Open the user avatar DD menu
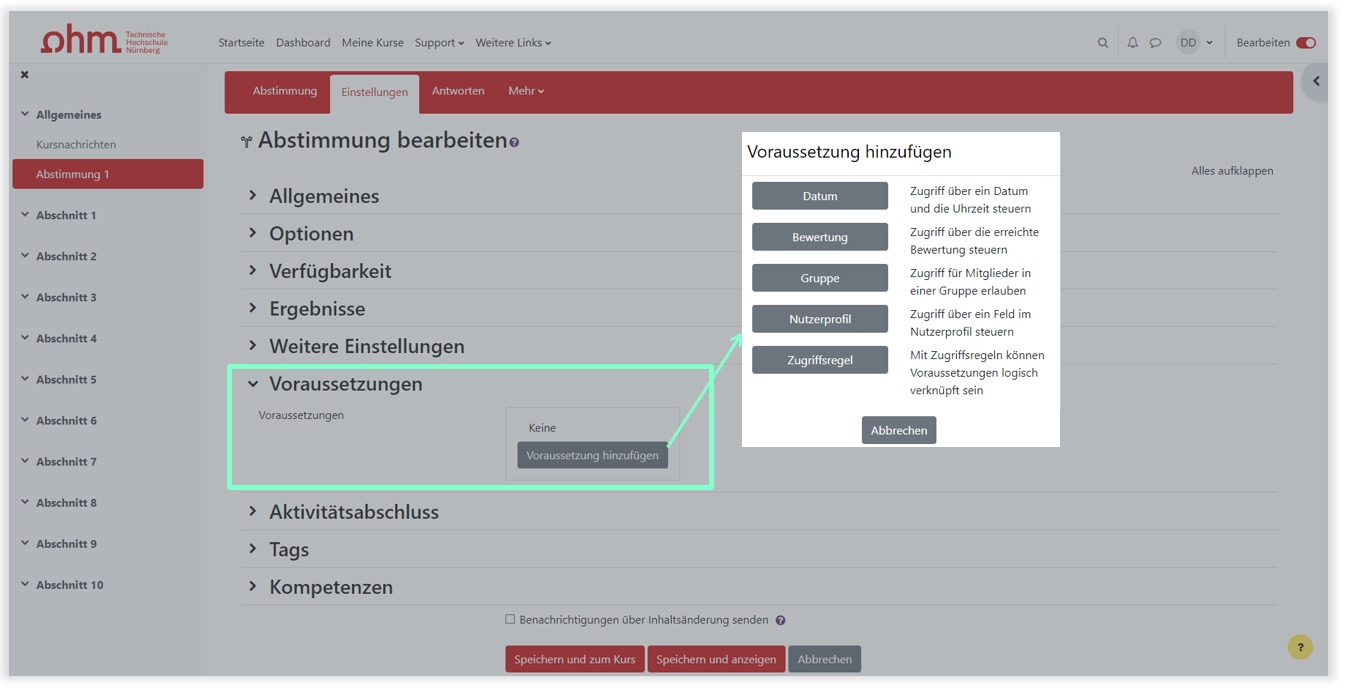This screenshot has height=696, width=1349. [1194, 43]
